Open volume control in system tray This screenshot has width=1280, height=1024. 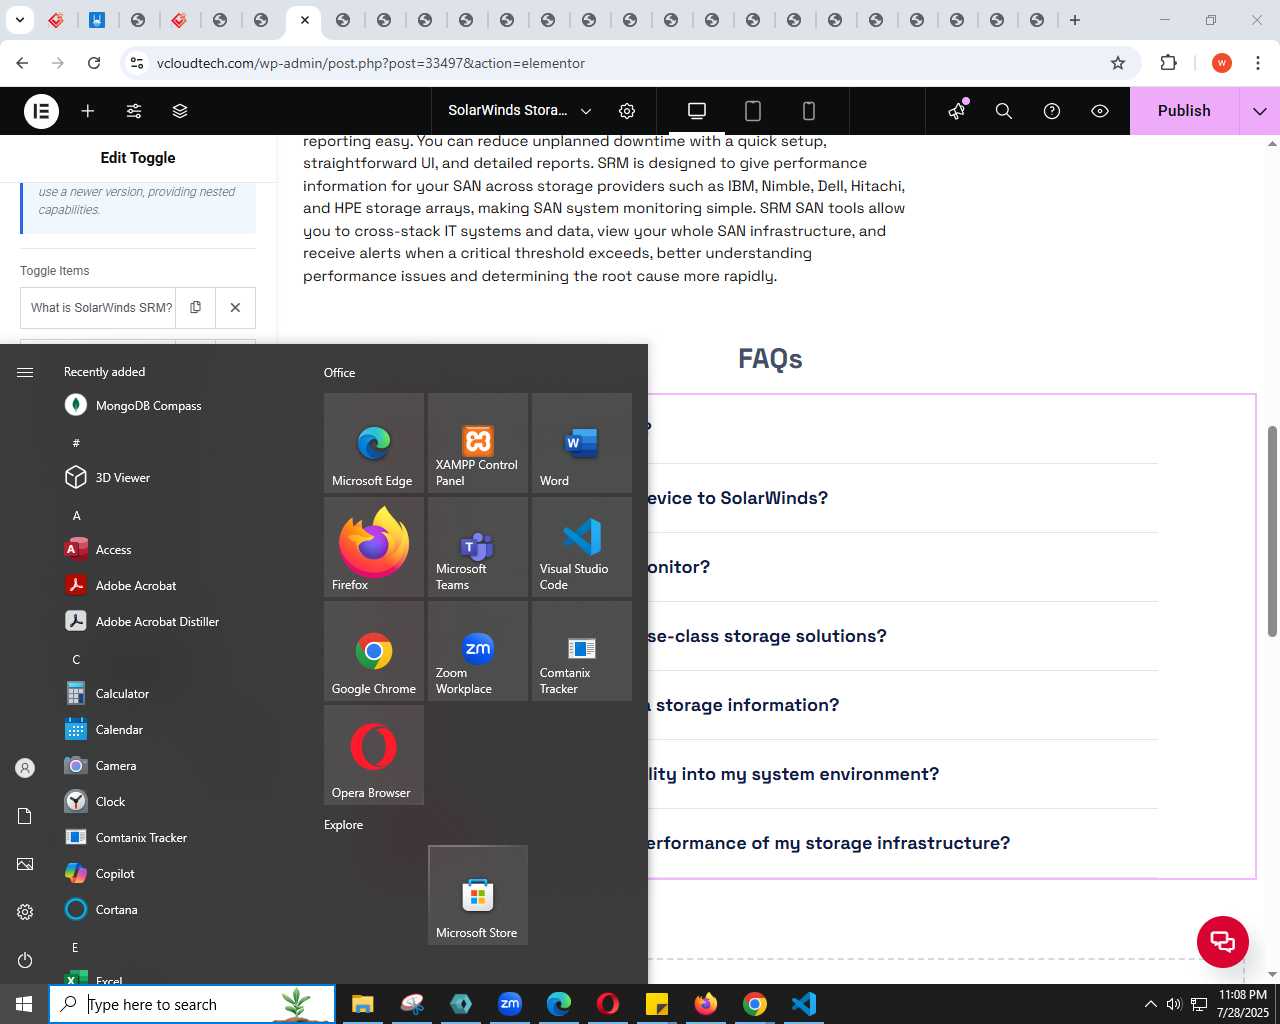point(1174,1004)
